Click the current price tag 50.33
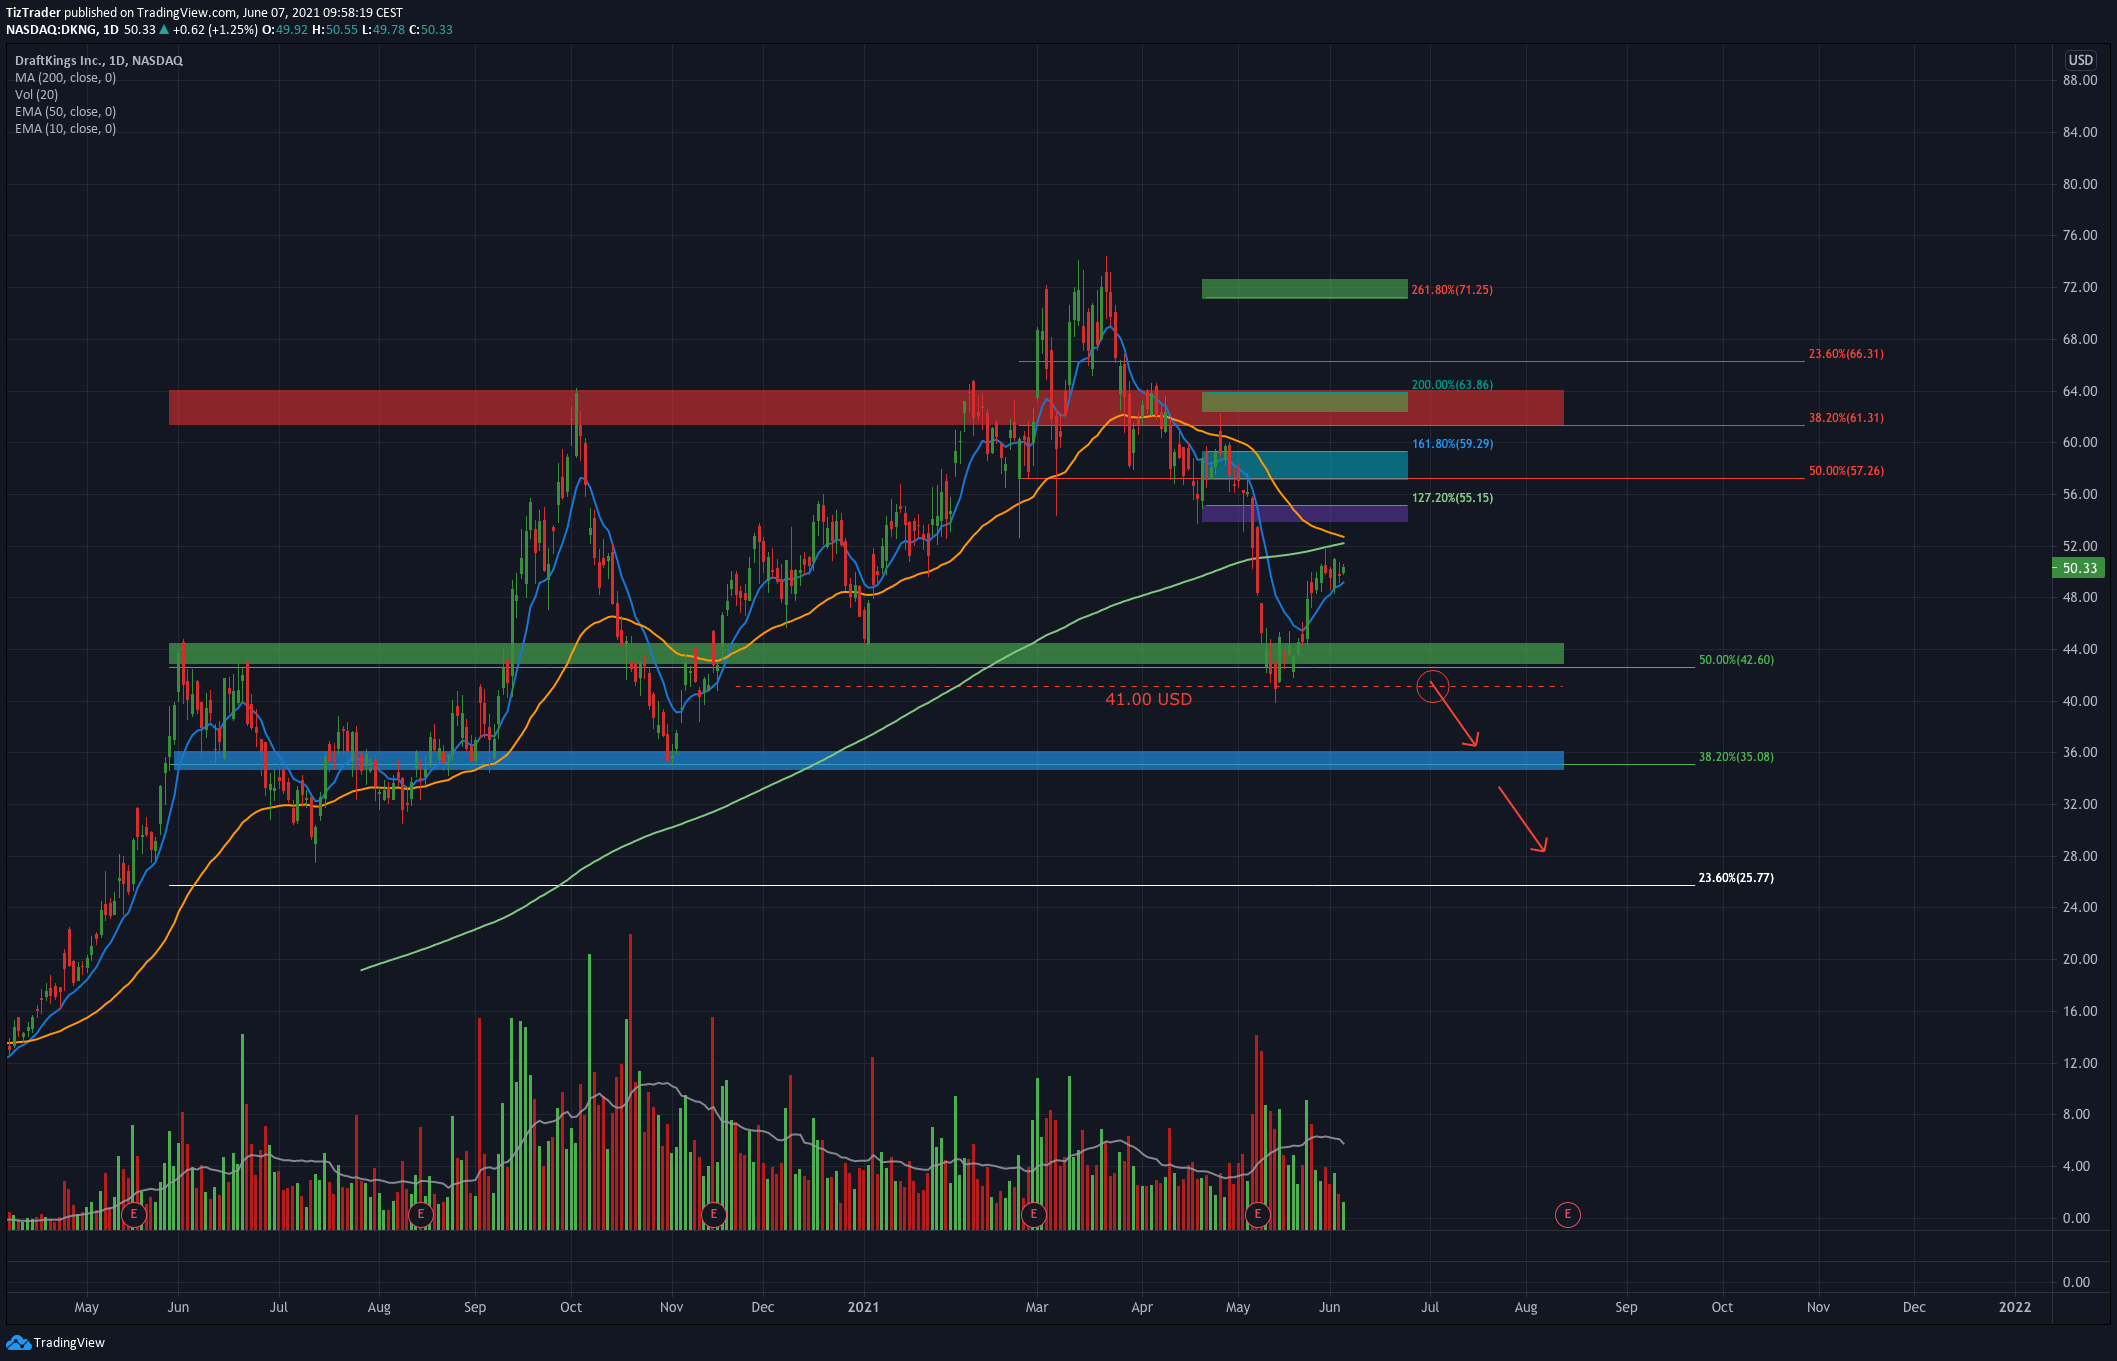The image size is (2117, 1361). [2079, 568]
